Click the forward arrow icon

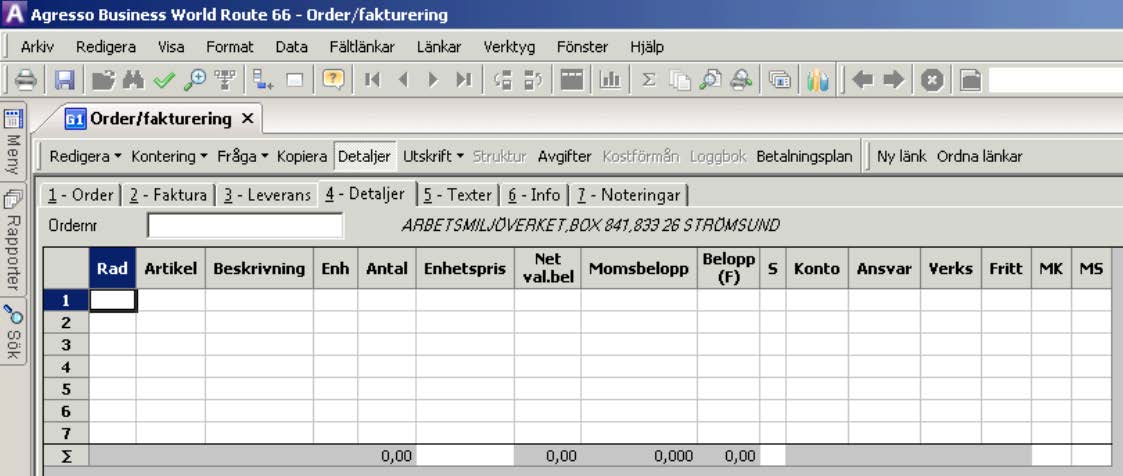tap(893, 79)
